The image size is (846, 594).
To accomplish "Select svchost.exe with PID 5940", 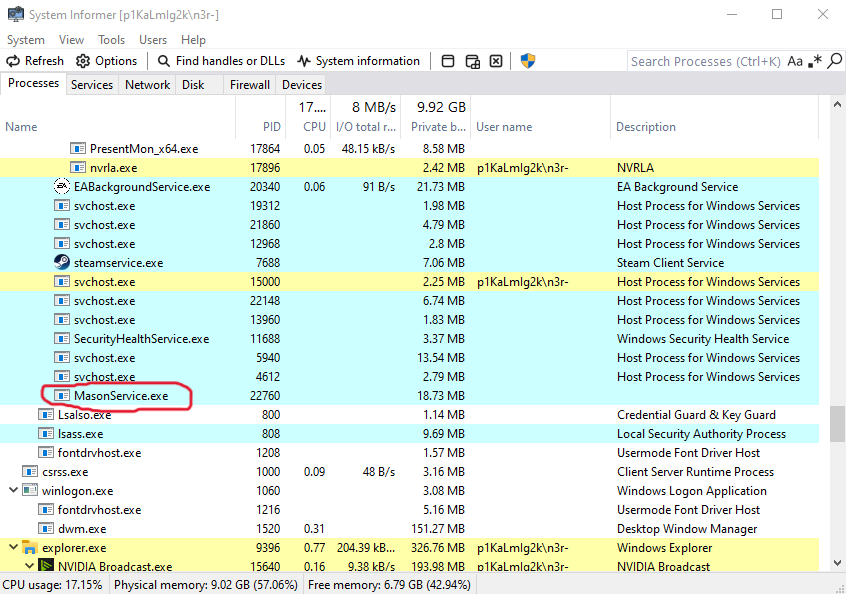I will 410,358.
